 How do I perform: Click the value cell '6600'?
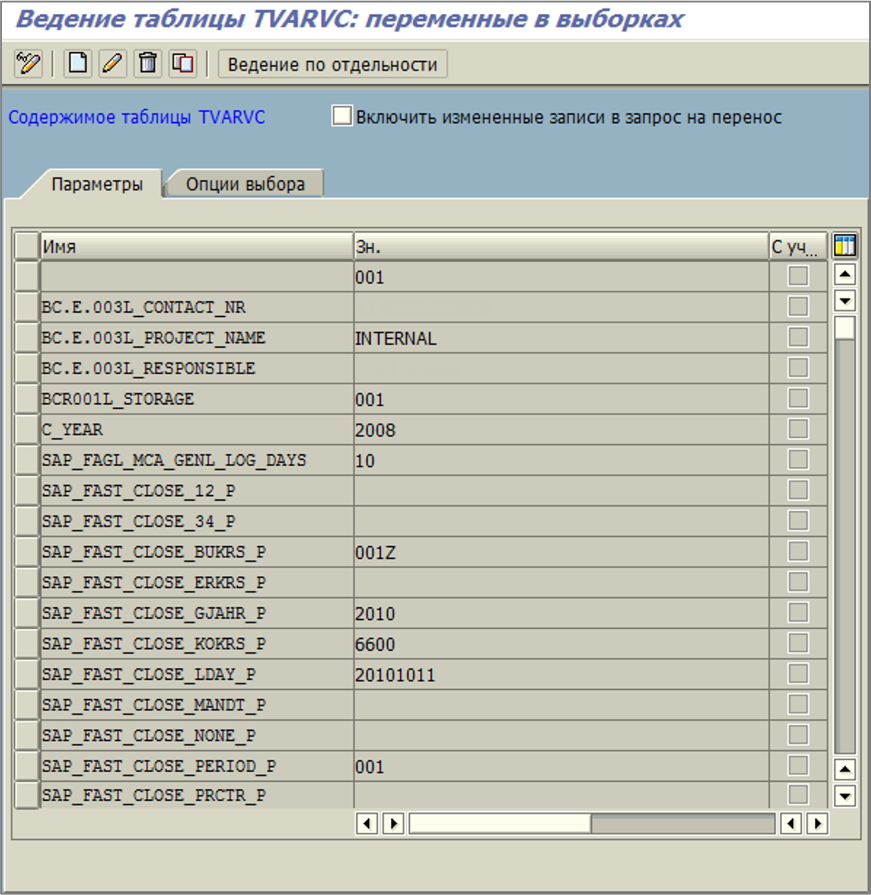(561, 644)
